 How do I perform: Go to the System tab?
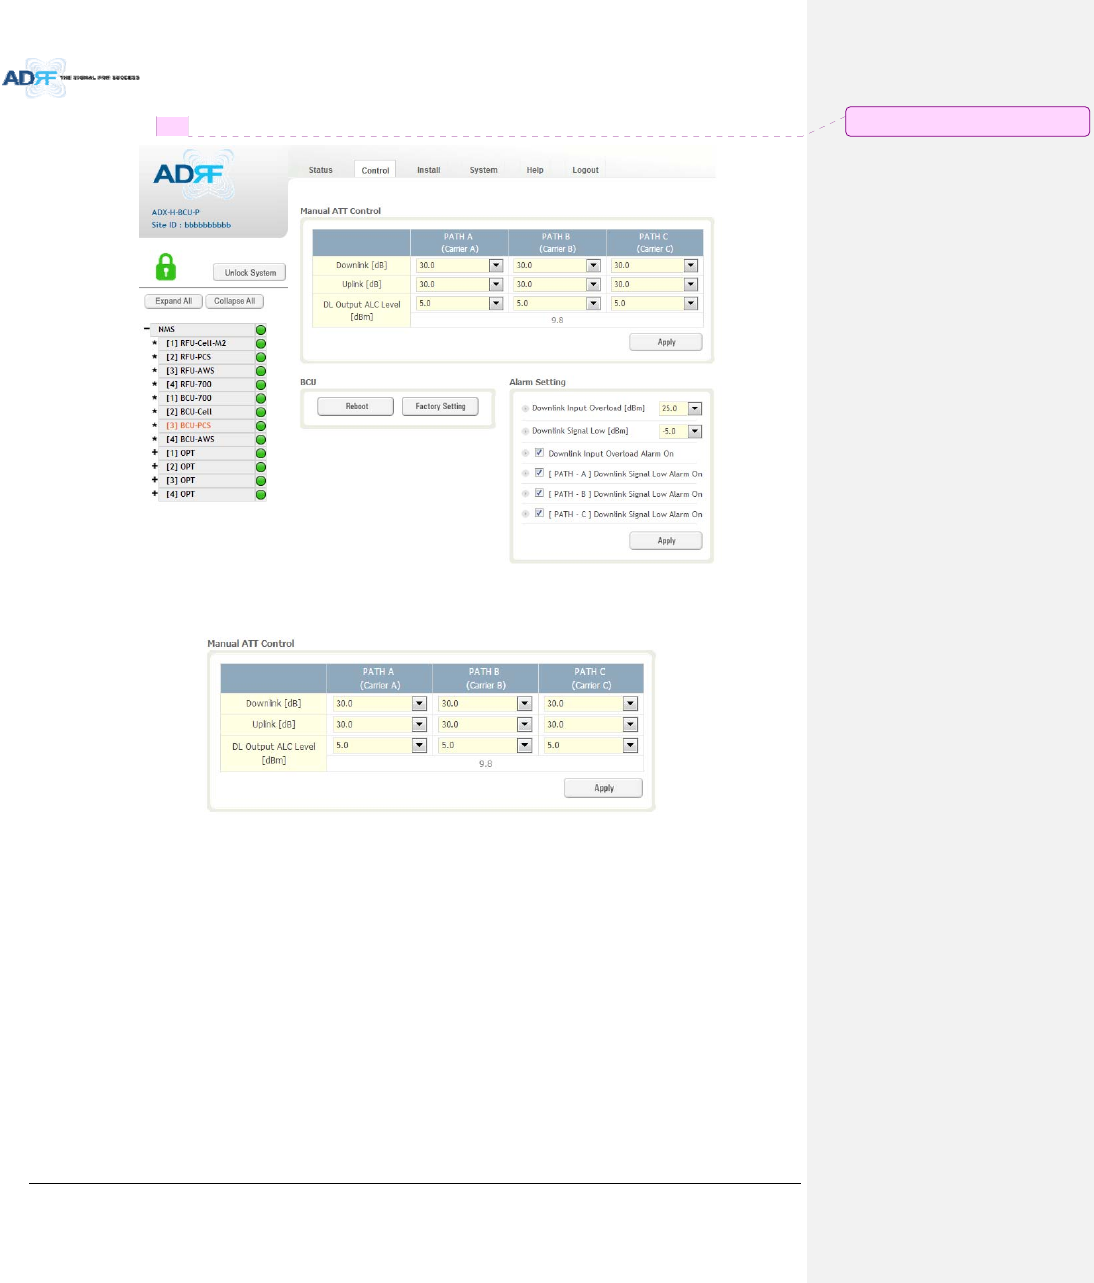(484, 170)
